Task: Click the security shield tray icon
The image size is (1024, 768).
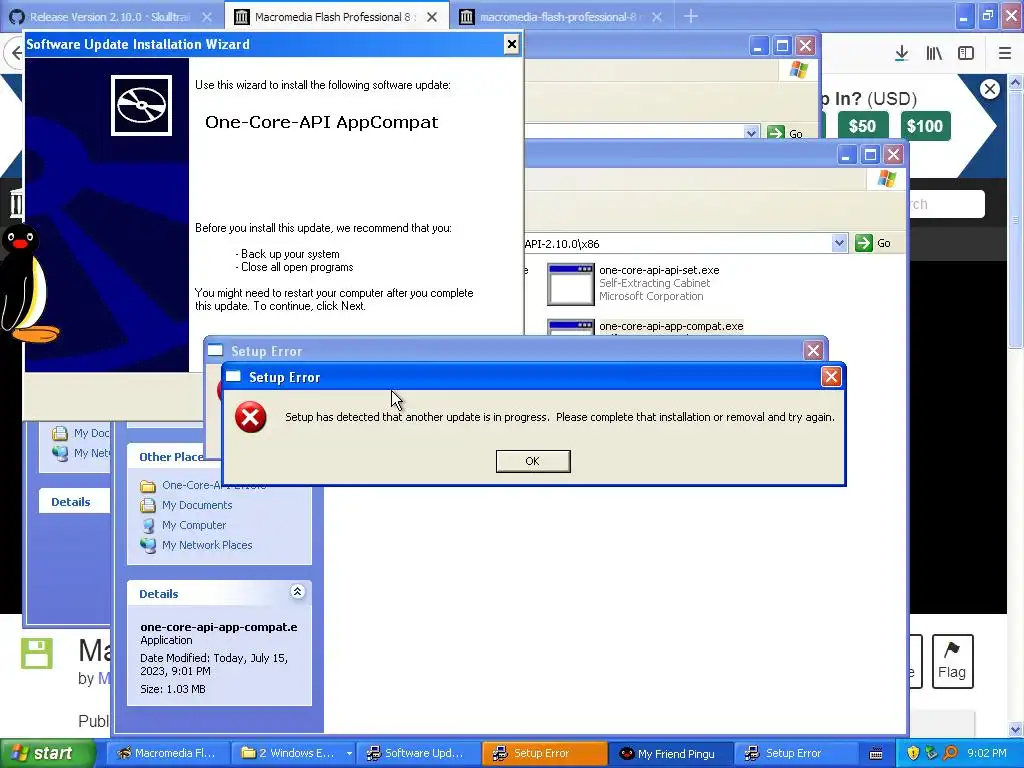Action: pyautogui.click(x=913, y=753)
